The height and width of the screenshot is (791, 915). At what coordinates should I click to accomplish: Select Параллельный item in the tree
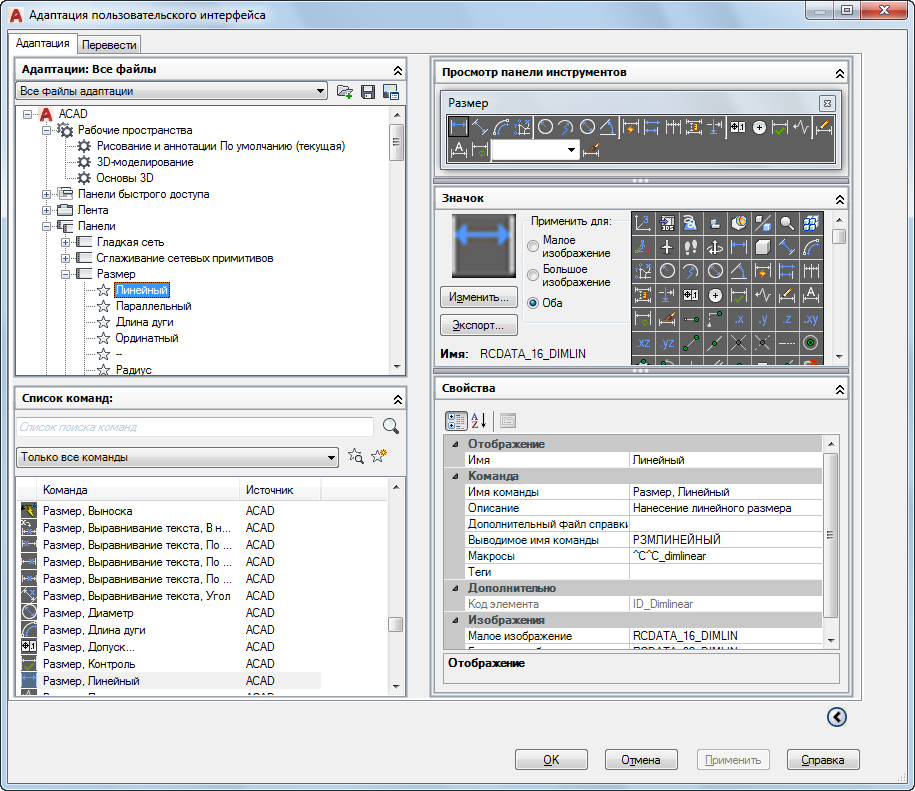[x=153, y=306]
